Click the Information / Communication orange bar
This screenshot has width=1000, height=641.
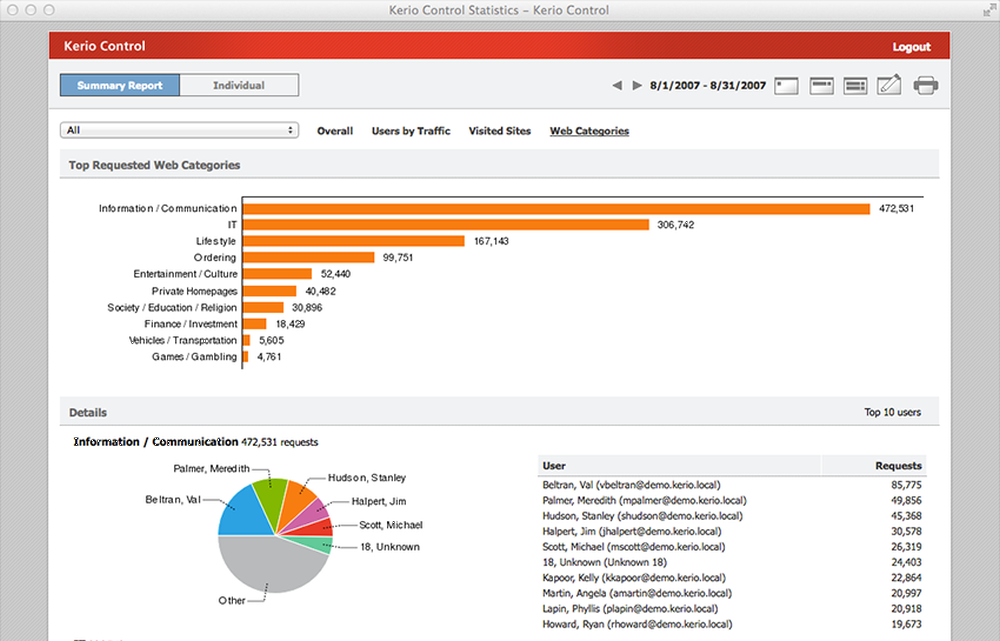(x=556, y=209)
